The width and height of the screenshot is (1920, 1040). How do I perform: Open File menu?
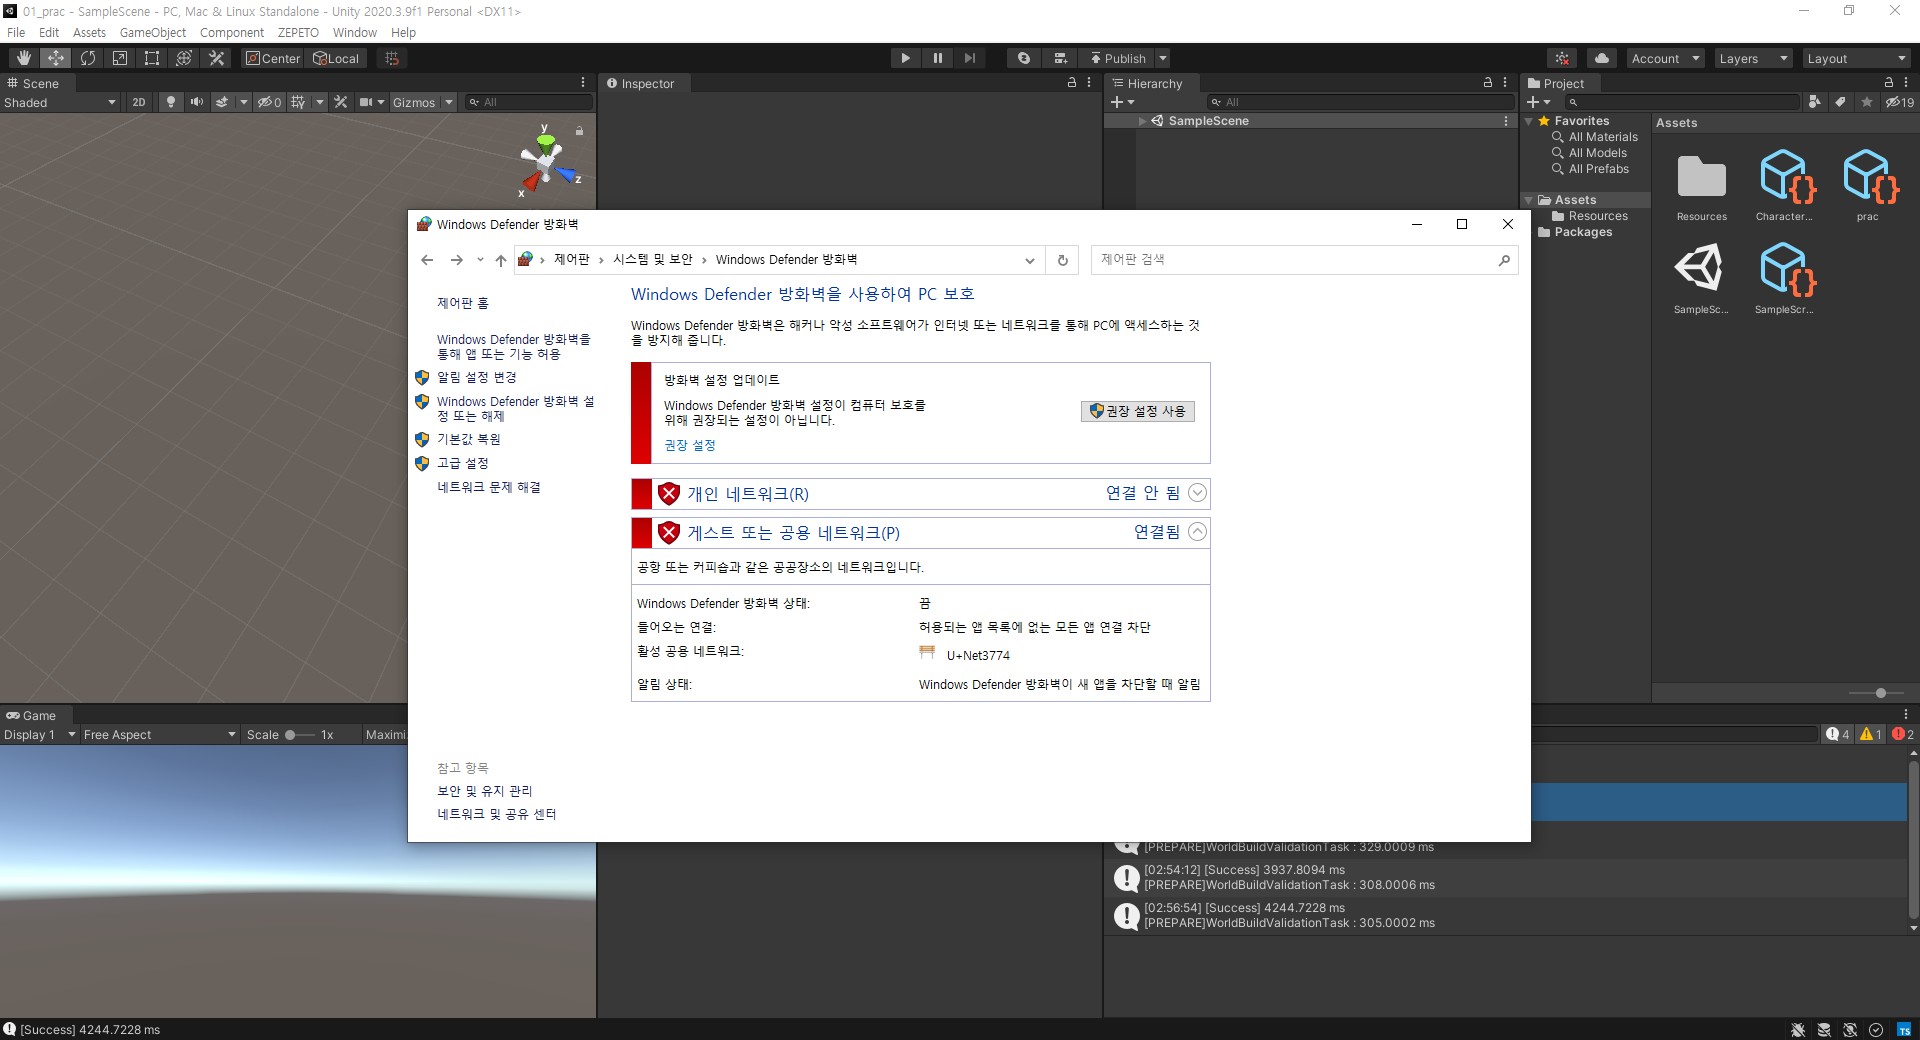(x=16, y=32)
